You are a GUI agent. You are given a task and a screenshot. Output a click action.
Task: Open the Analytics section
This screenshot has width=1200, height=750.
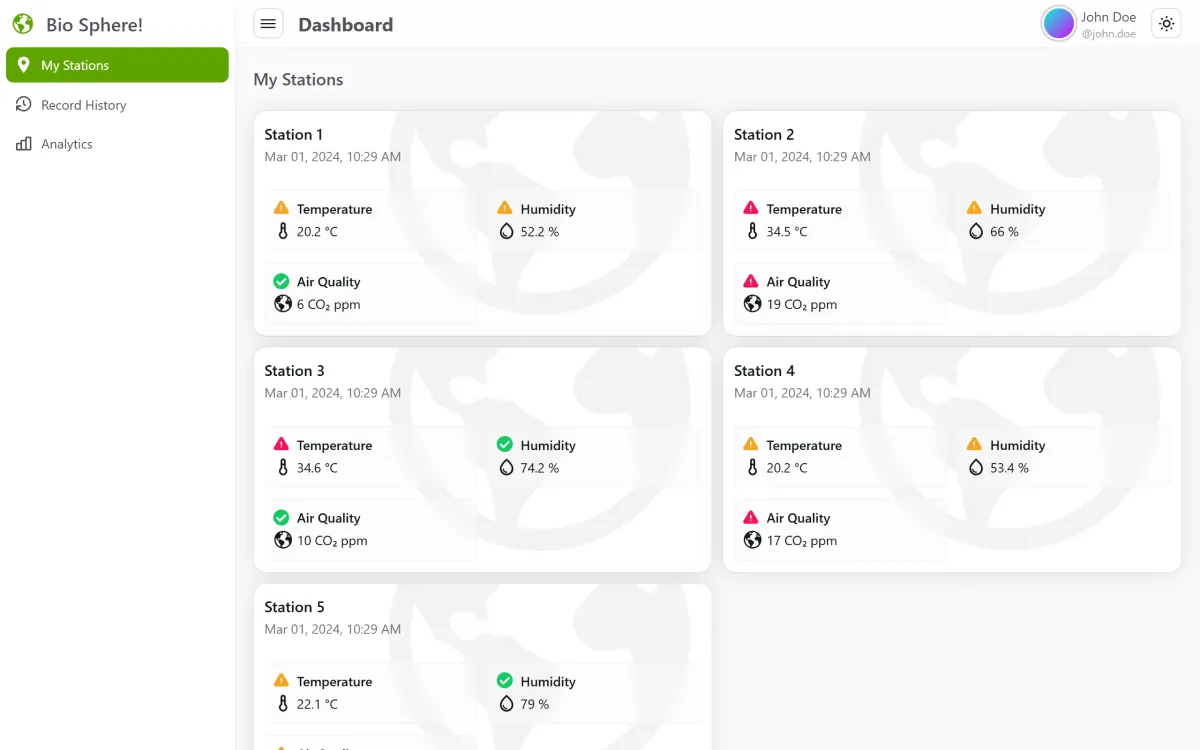click(66, 144)
